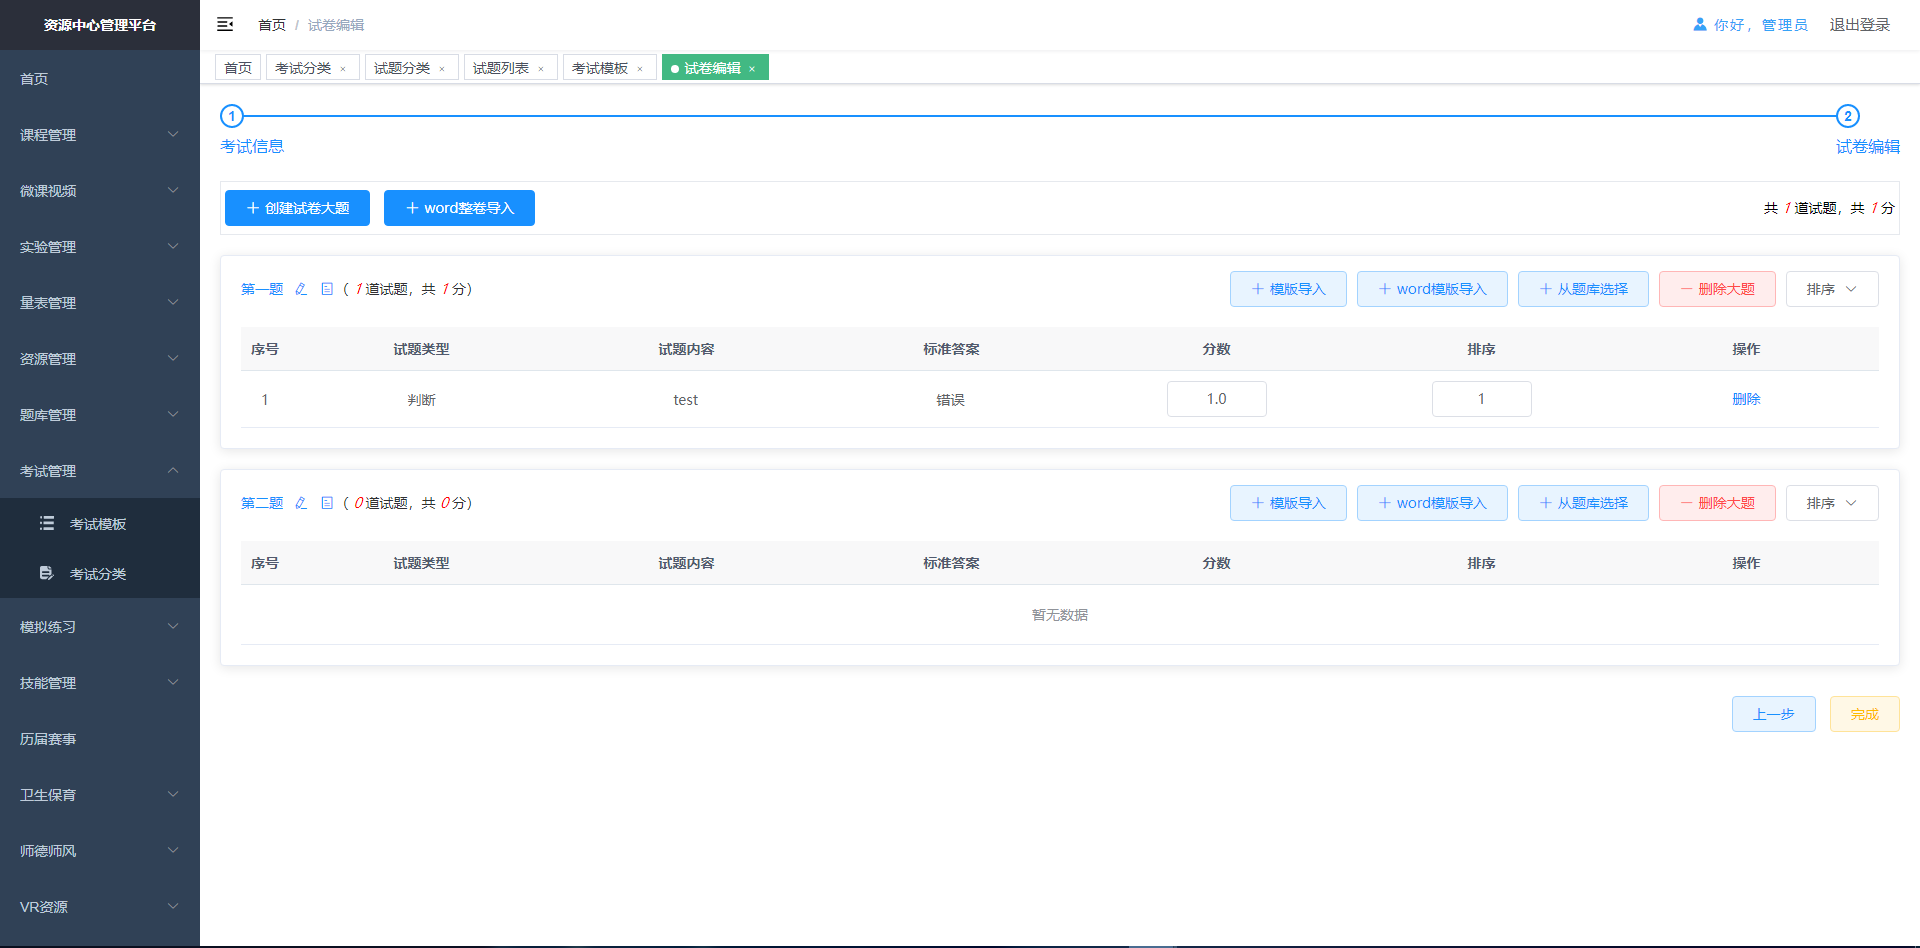Expand the 实验管理 menu
This screenshot has width=1920, height=948.
[100, 247]
